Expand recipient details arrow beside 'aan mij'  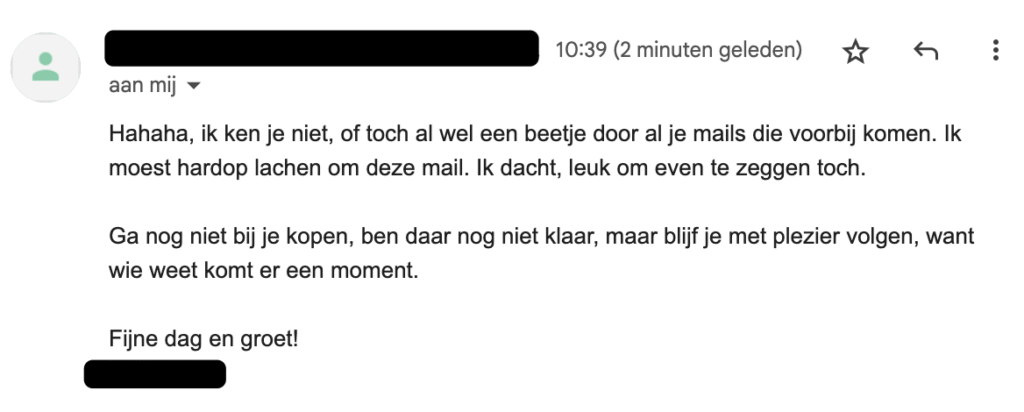click(x=193, y=86)
